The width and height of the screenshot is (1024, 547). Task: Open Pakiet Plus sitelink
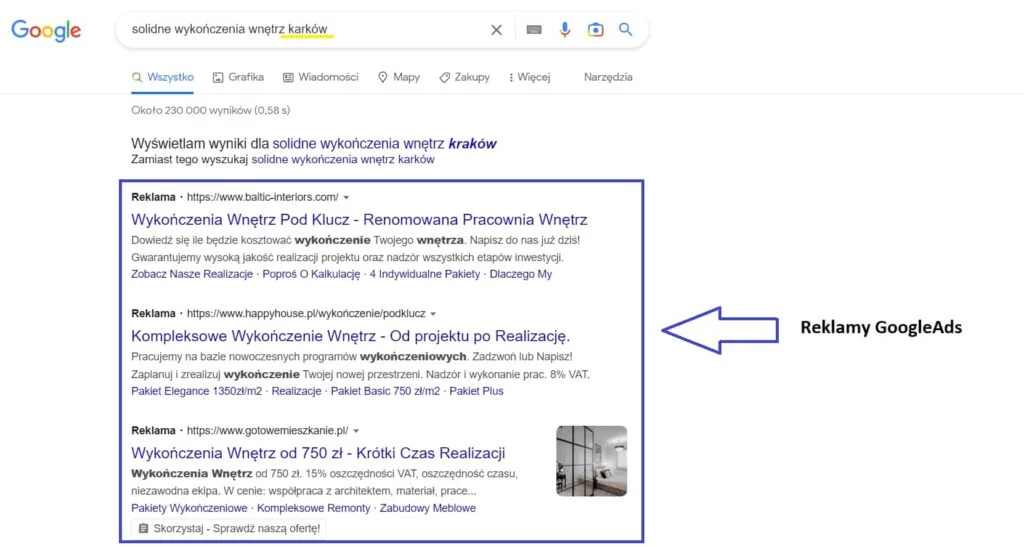click(476, 391)
